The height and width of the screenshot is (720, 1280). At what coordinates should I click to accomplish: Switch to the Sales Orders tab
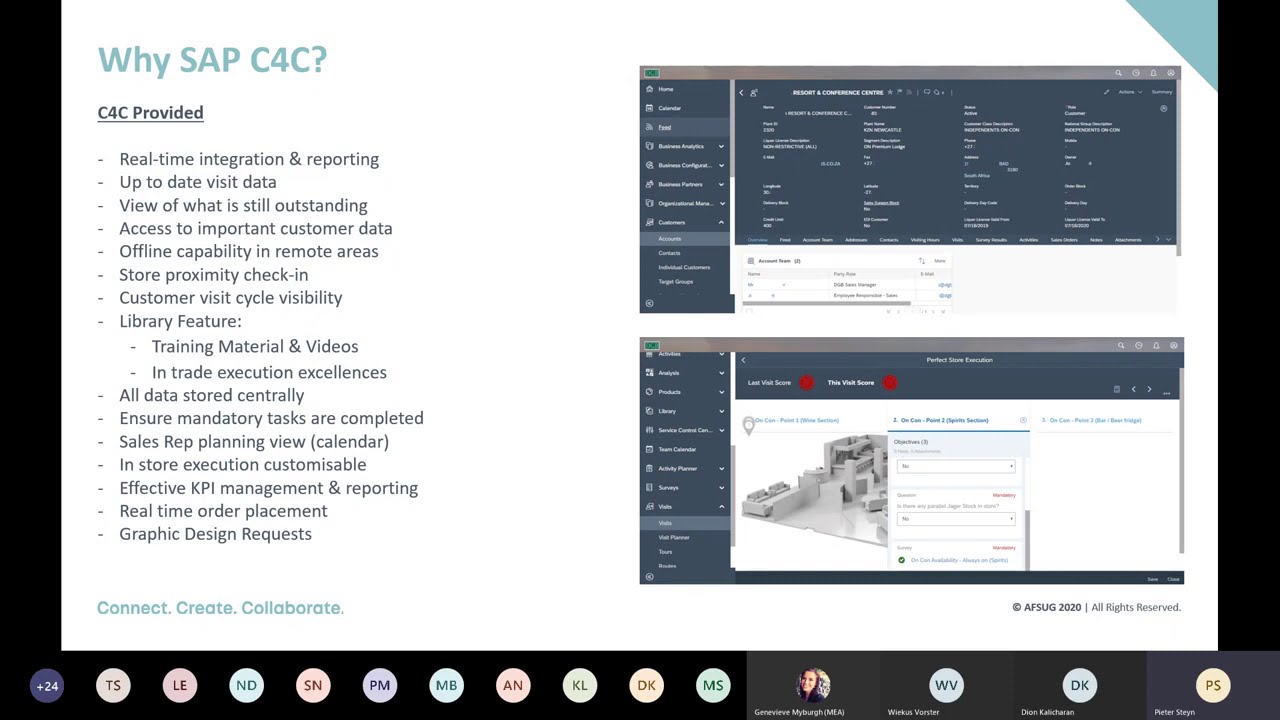[x=1064, y=240]
